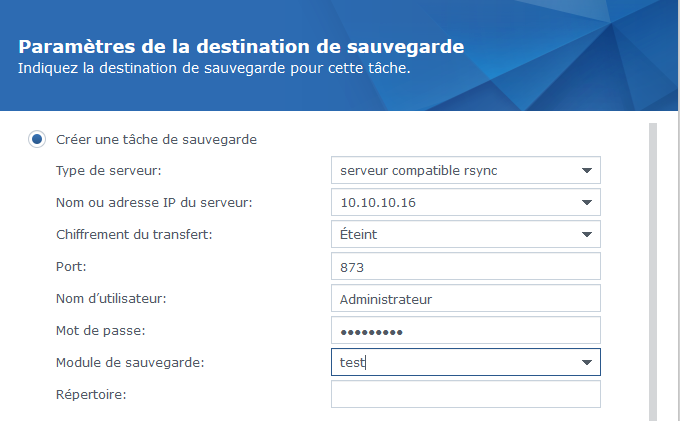Viewport: 680px width, 421px height.
Task: Click the vertical scrollbar on the right
Action: [x=654, y=270]
